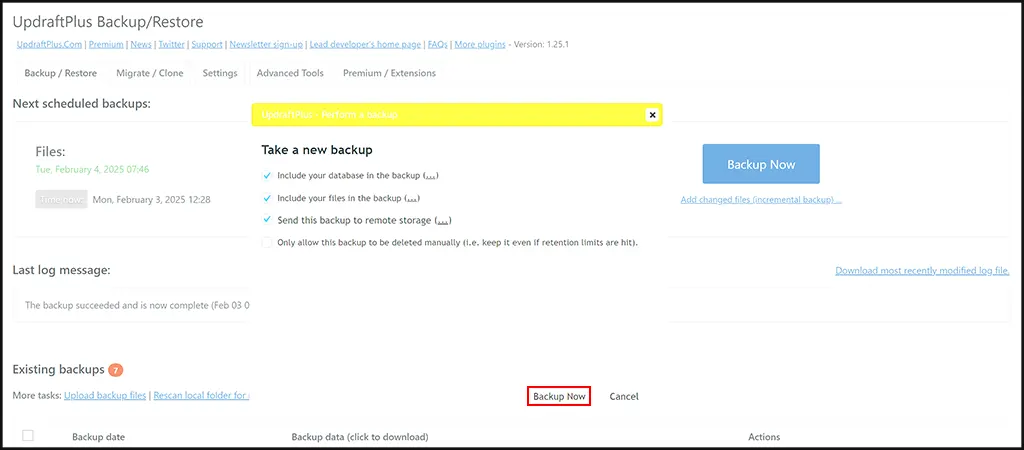The height and width of the screenshot is (450, 1024).
Task: Click the existing backups count badge 7
Action: [x=116, y=370]
